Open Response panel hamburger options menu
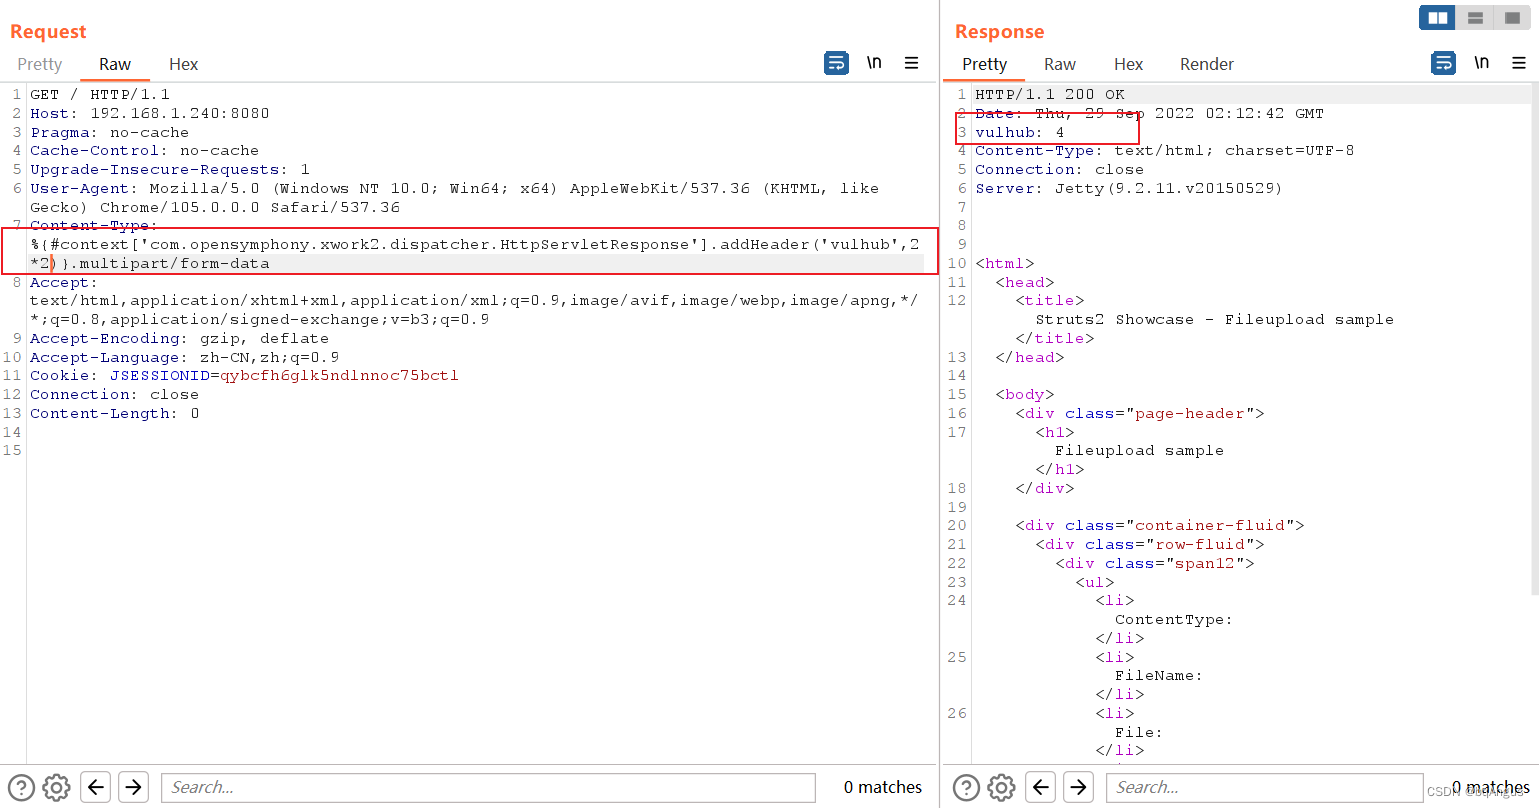1539x808 pixels. point(1519,63)
